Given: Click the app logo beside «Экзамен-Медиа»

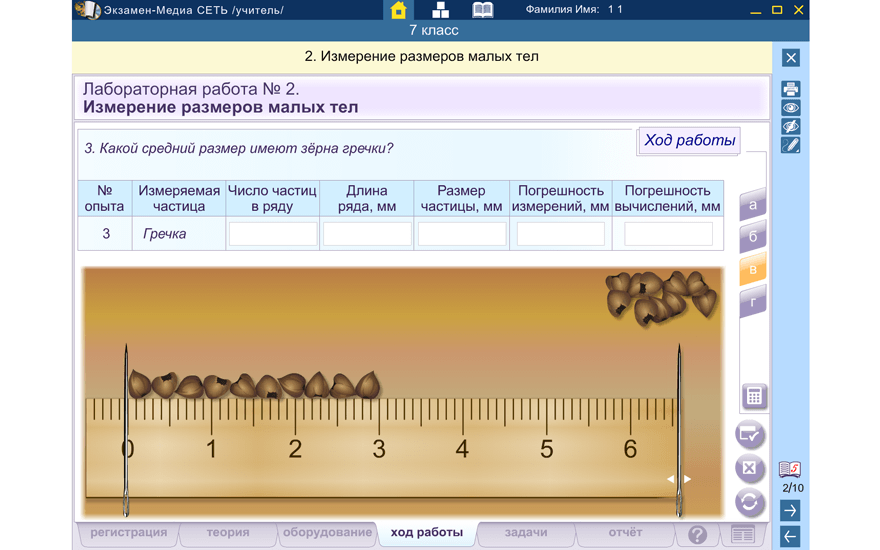Looking at the screenshot, I should point(88,10).
